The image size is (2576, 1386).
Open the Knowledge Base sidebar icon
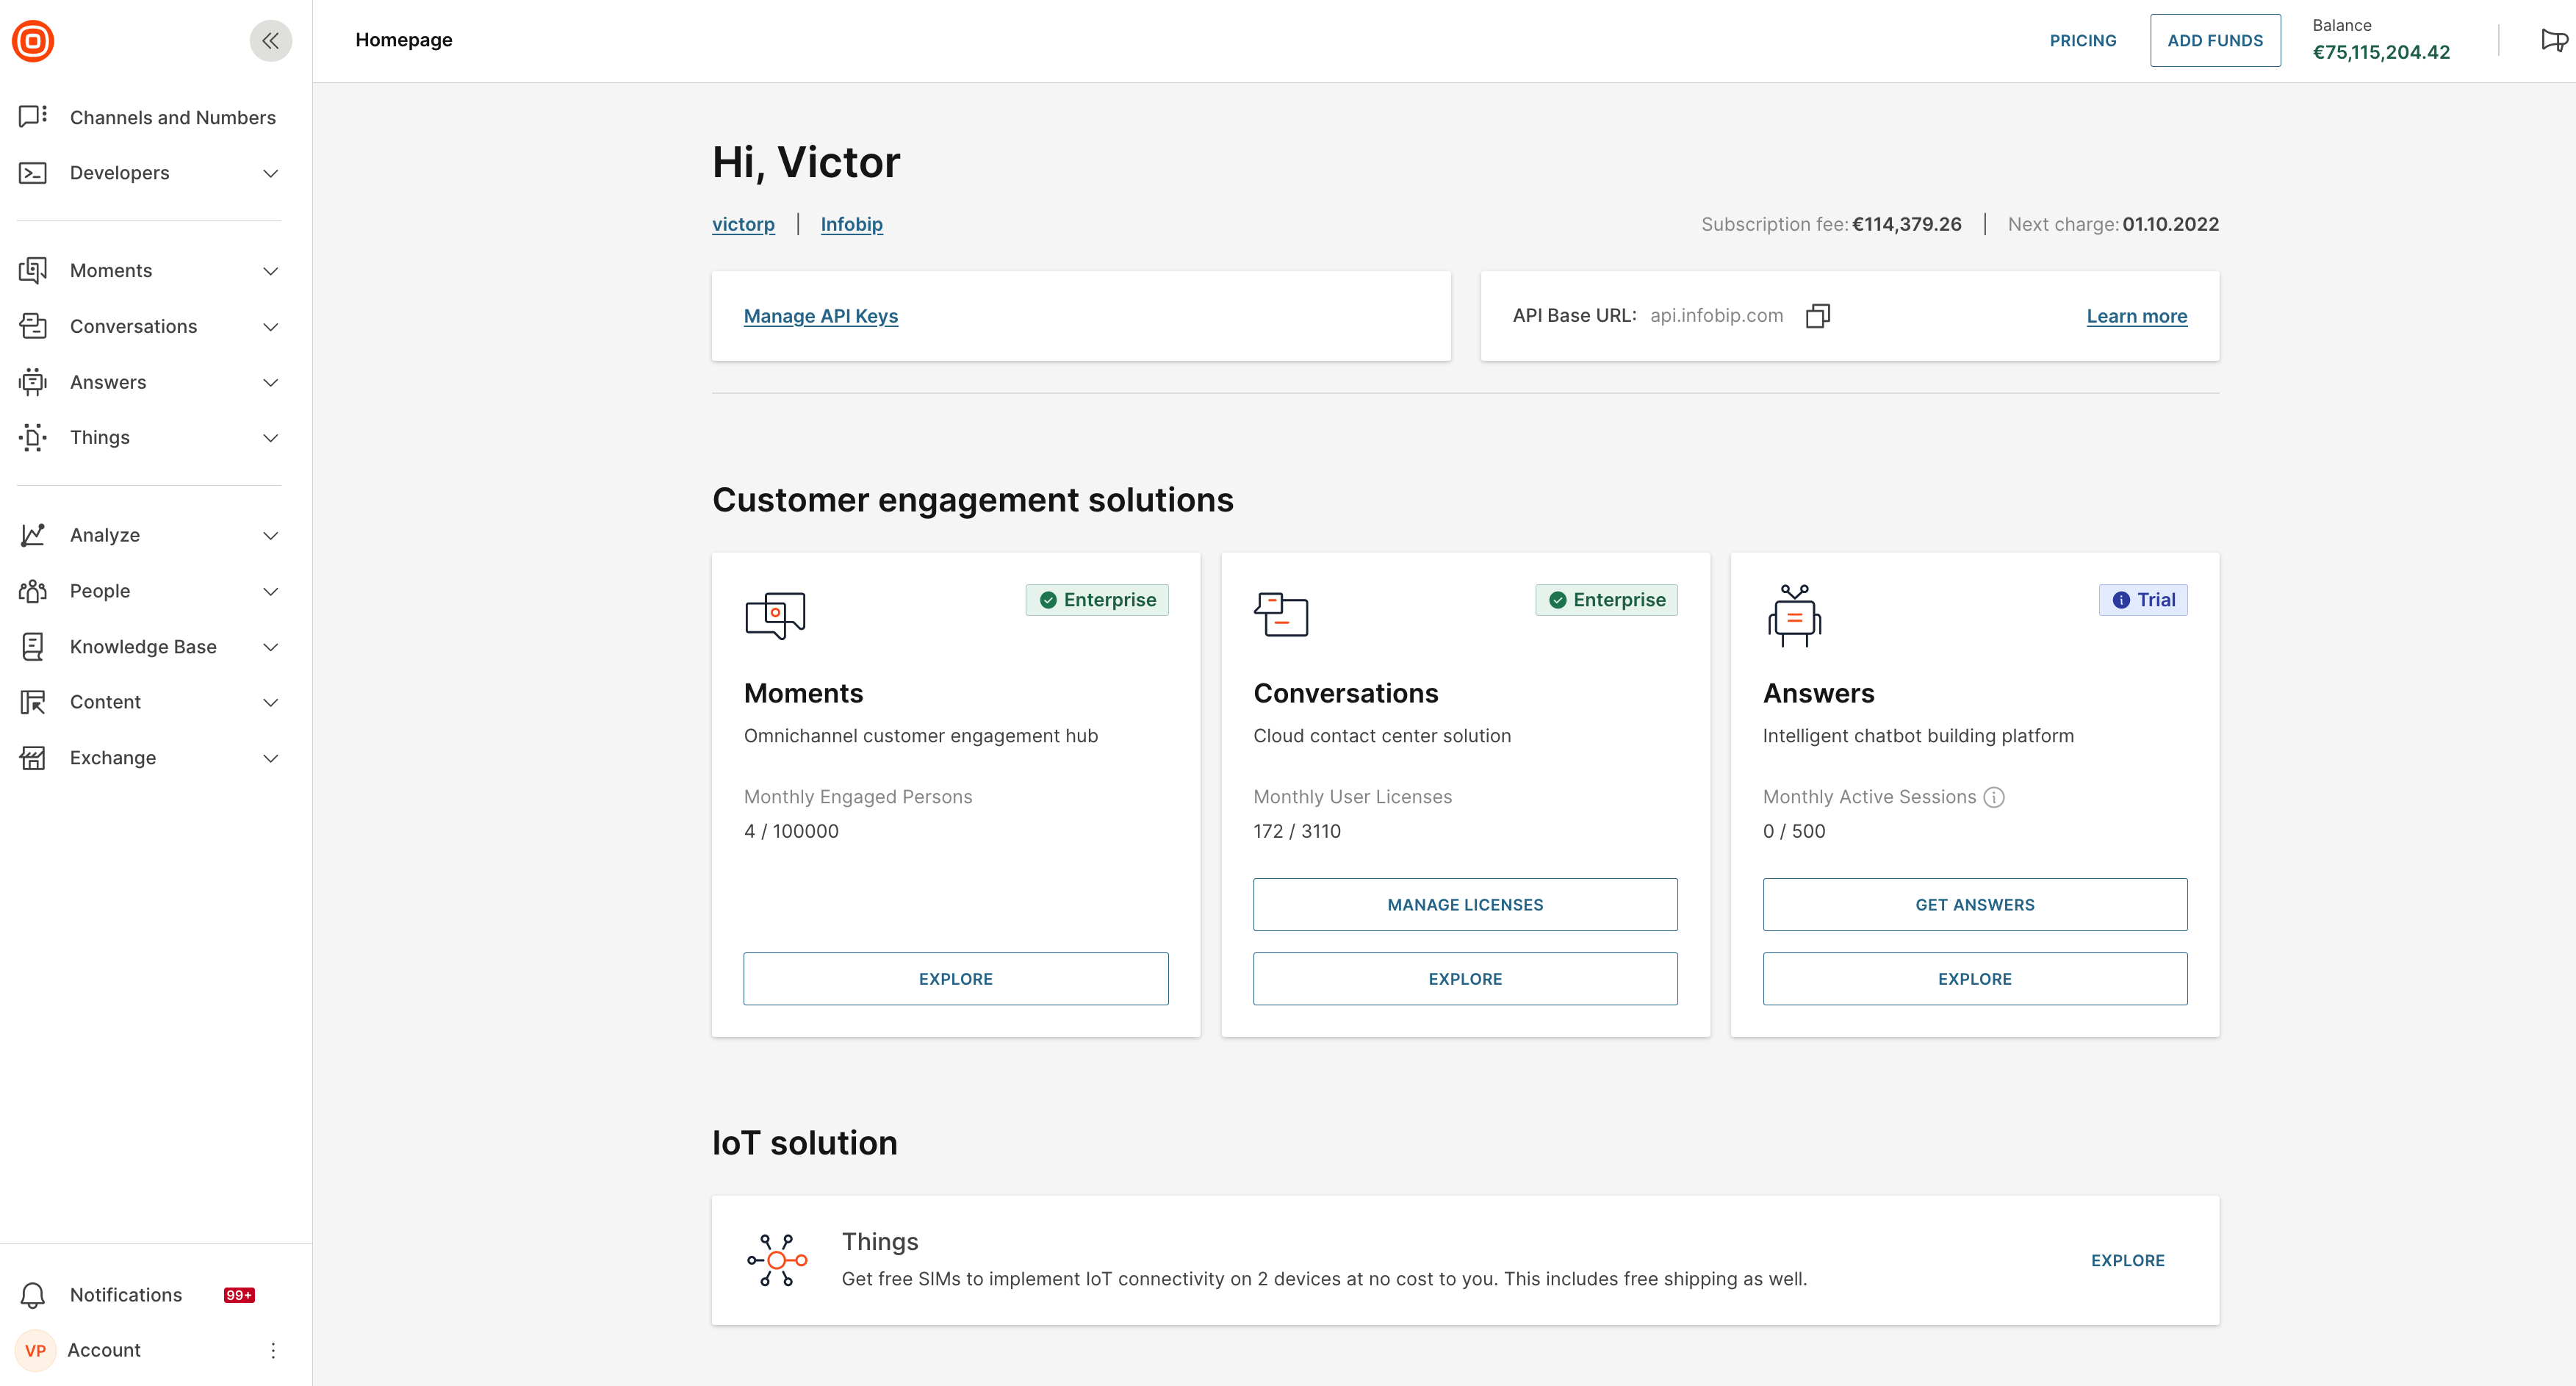(33, 646)
